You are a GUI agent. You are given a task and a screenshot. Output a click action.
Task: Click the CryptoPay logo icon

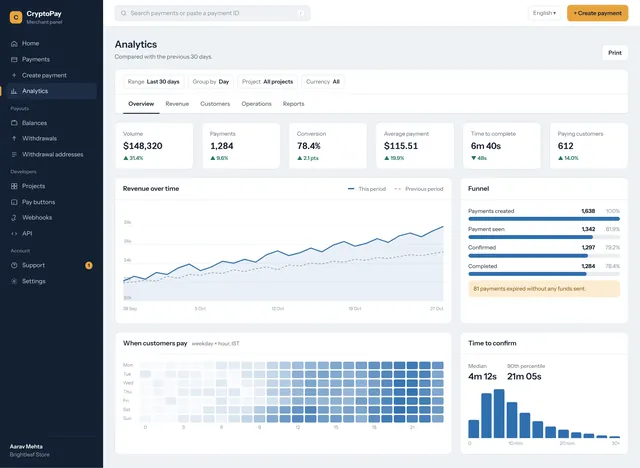pos(16,17)
